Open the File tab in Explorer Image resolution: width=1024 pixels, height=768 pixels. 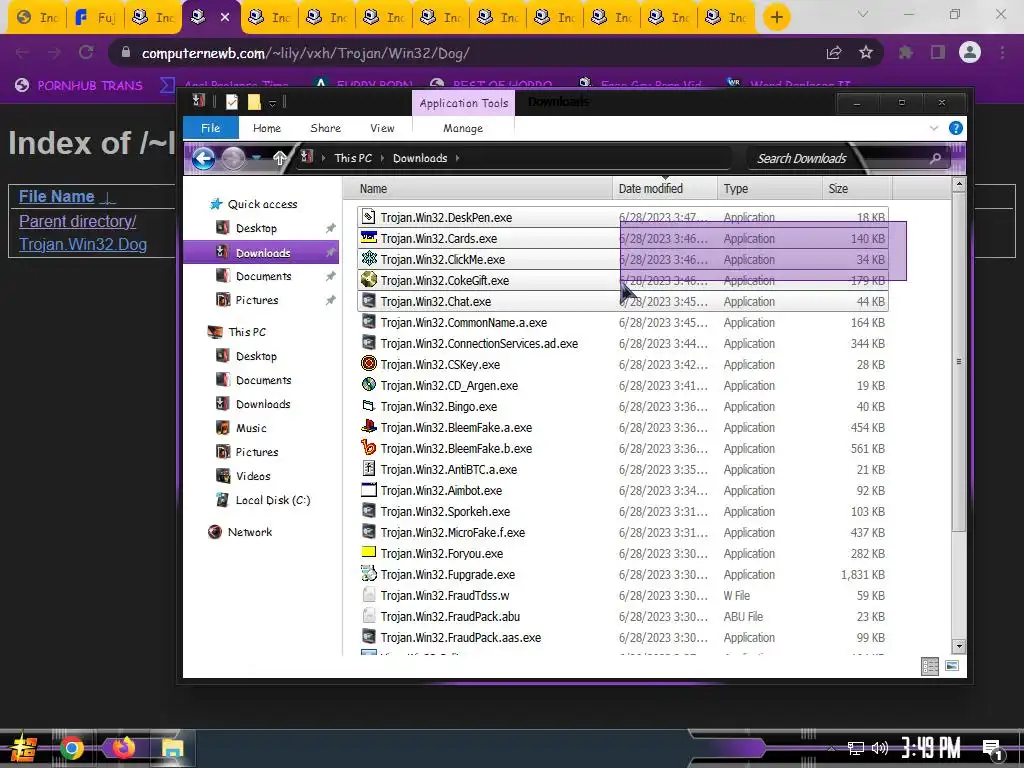pyautogui.click(x=210, y=128)
